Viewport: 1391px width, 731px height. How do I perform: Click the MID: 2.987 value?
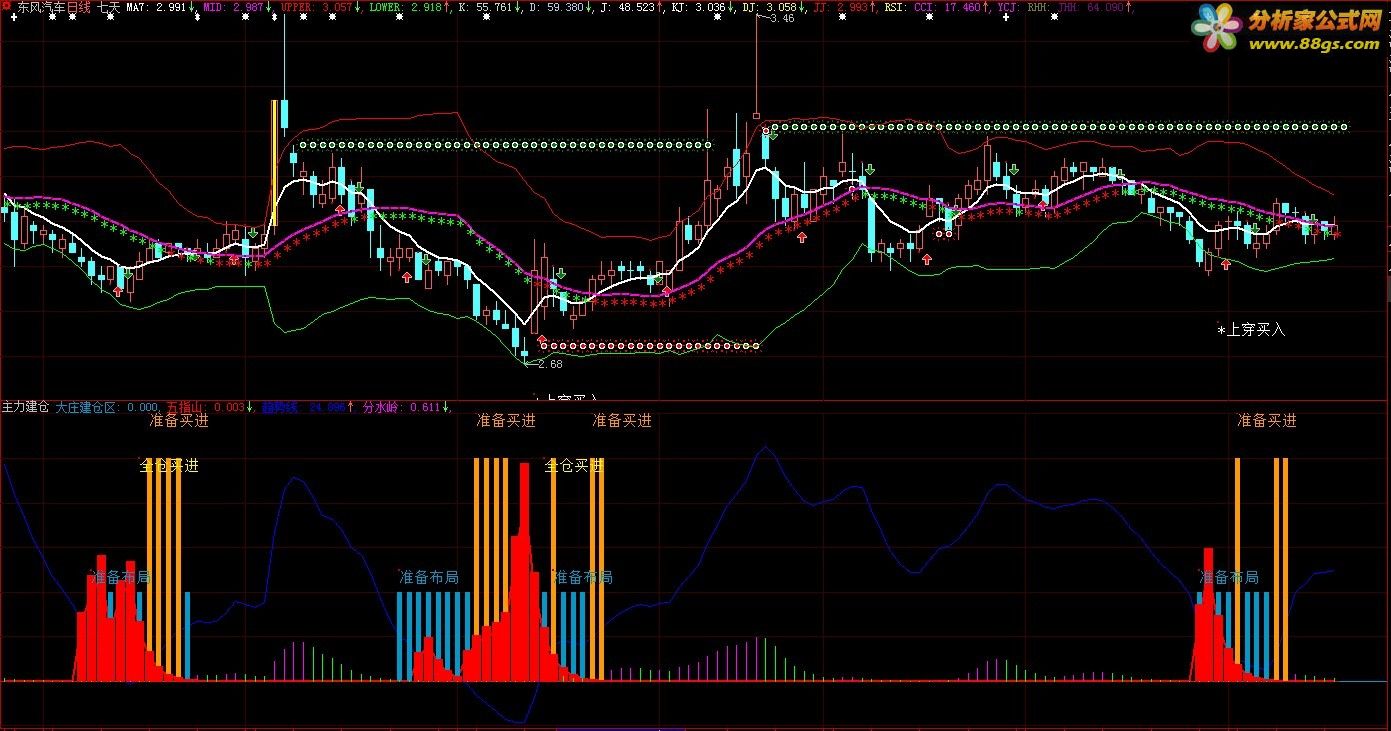(x=233, y=7)
